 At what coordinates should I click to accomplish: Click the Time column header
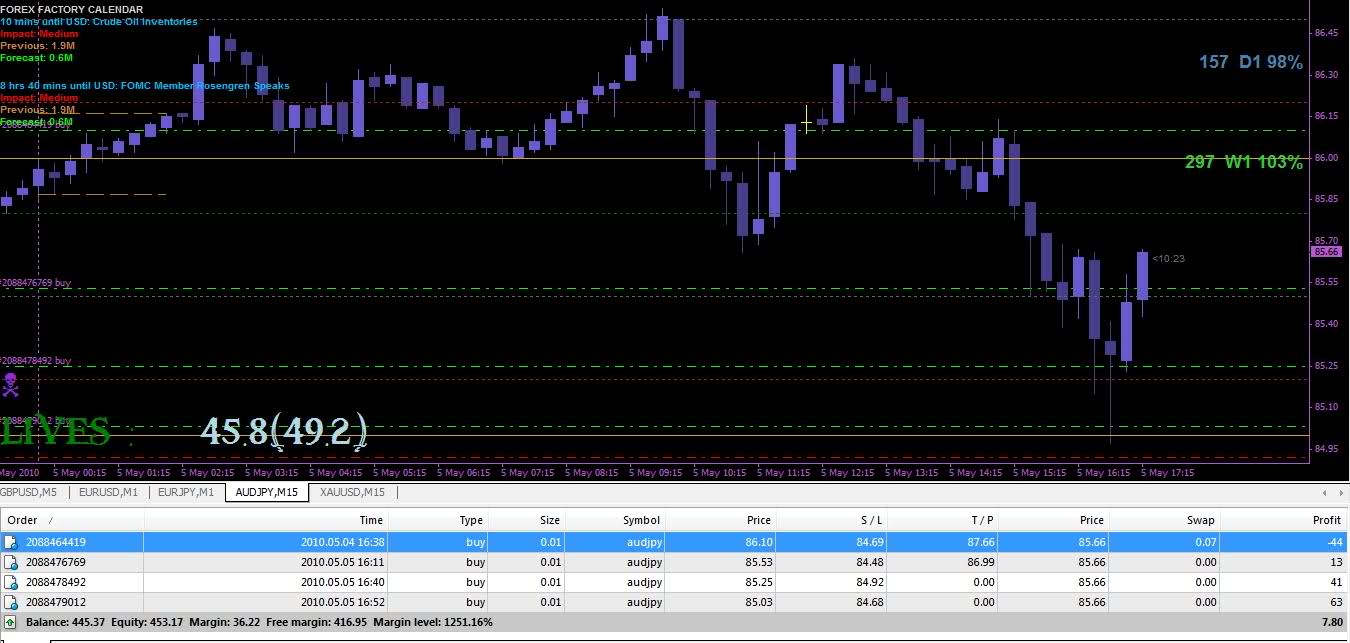pyautogui.click(x=371, y=520)
